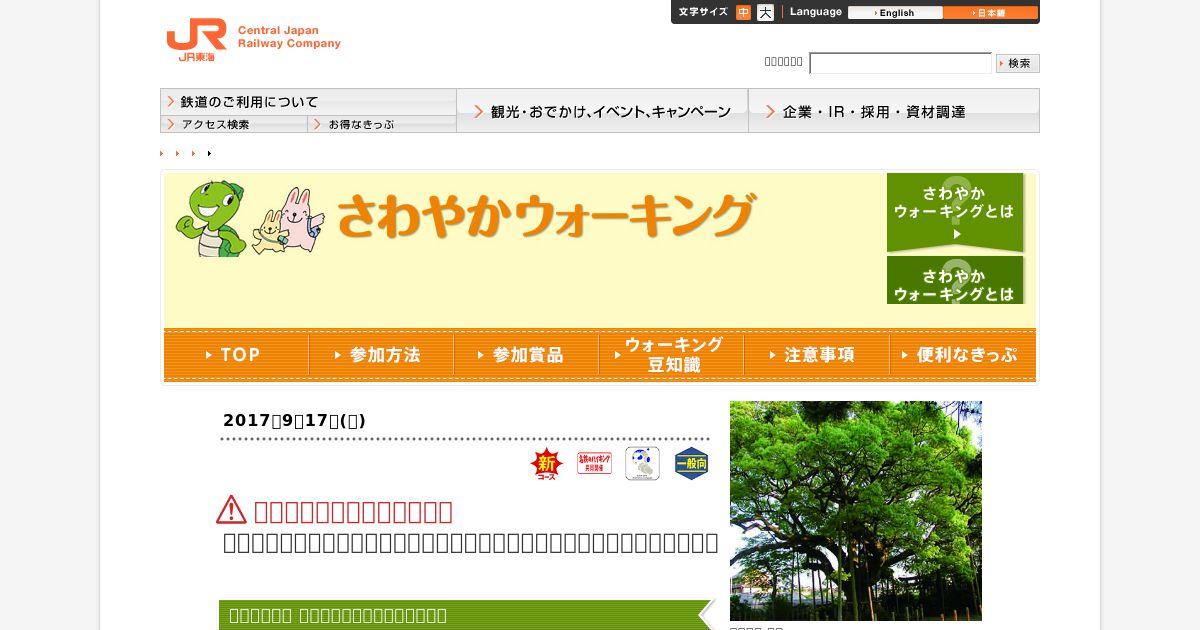
Task: Click the first breadcrumb arrow
Action: 162,153
